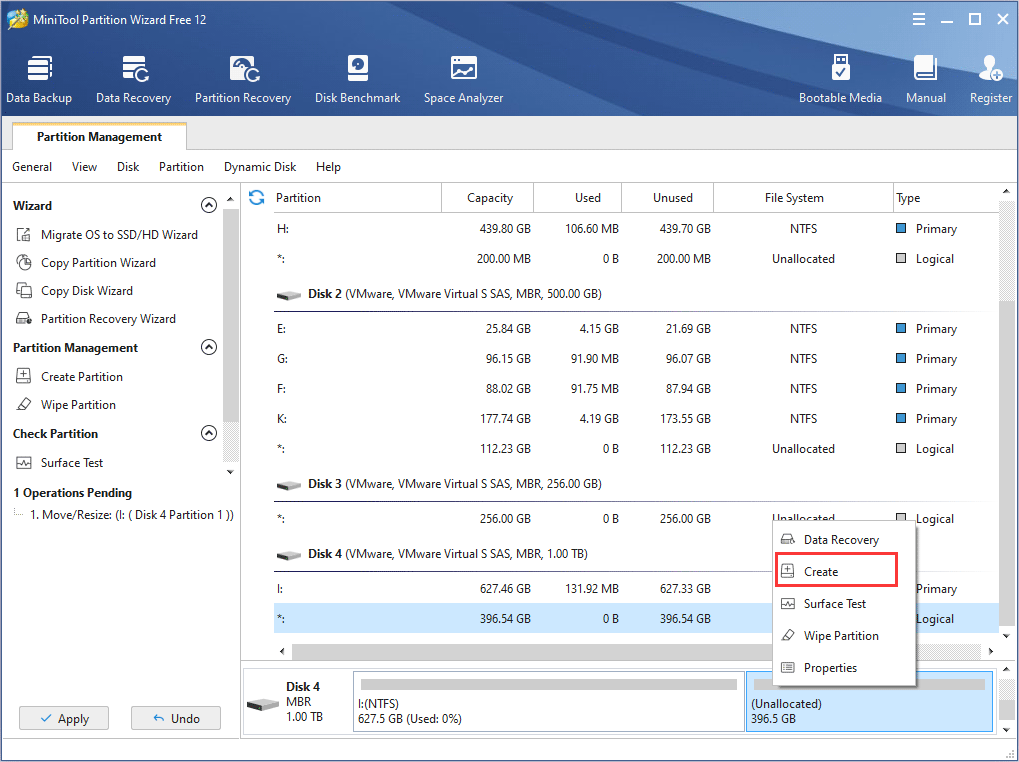This screenshot has width=1019, height=762.
Task: Click the horizontal scrollbar of partition list
Action: (532, 651)
